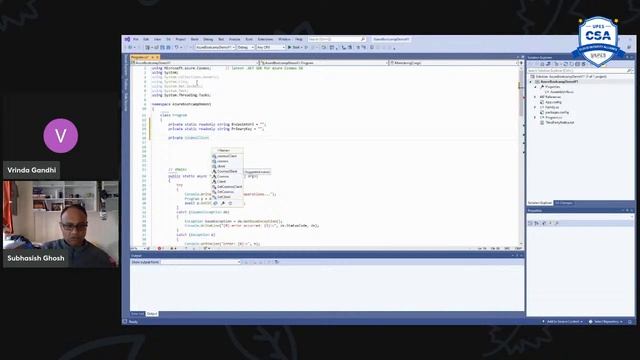Click Solution Explorer refresh icon
This screenshot has width=640, height=360.
click(x=571, y=64)
